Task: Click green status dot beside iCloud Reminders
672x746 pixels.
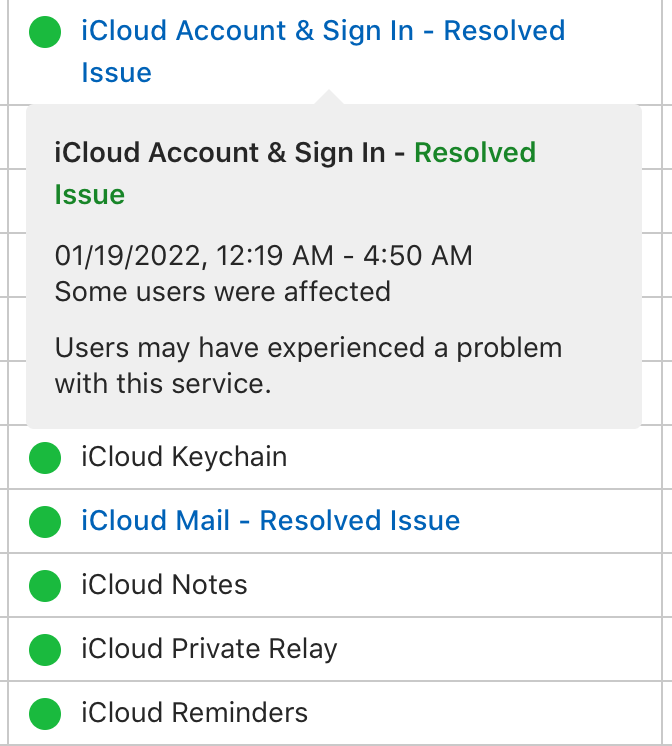Action: click(45, 713)
